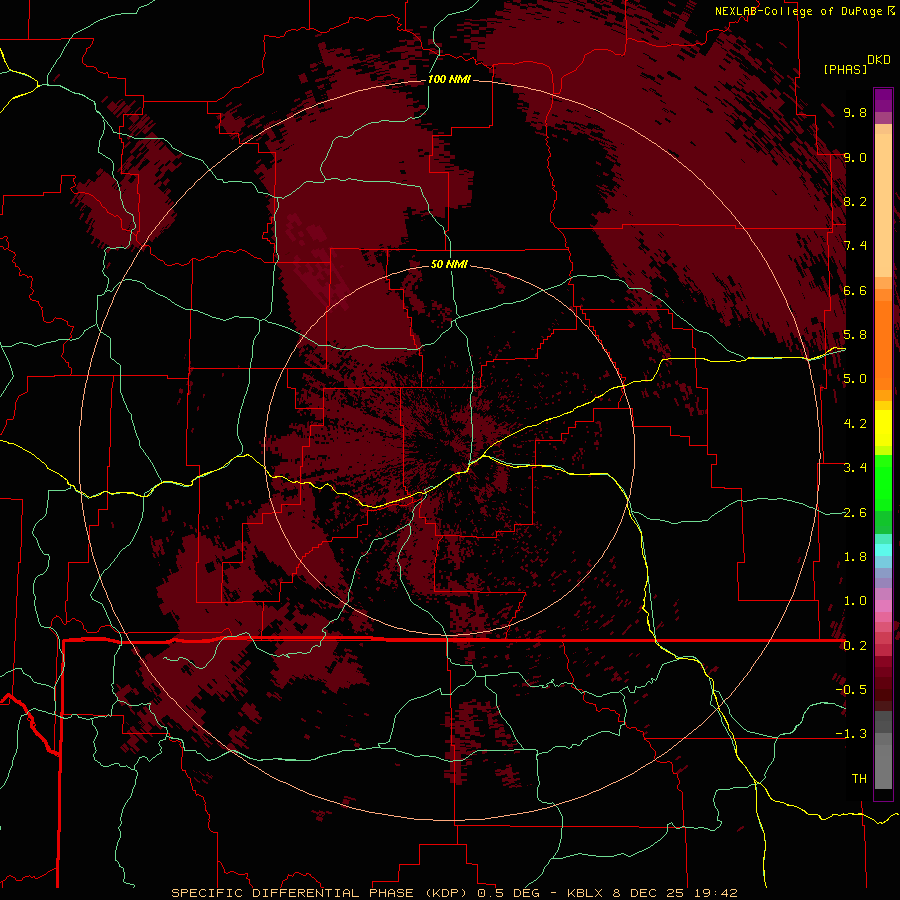
Task: Click the 5.0 value on the color scale
Action: coord(855,379)
